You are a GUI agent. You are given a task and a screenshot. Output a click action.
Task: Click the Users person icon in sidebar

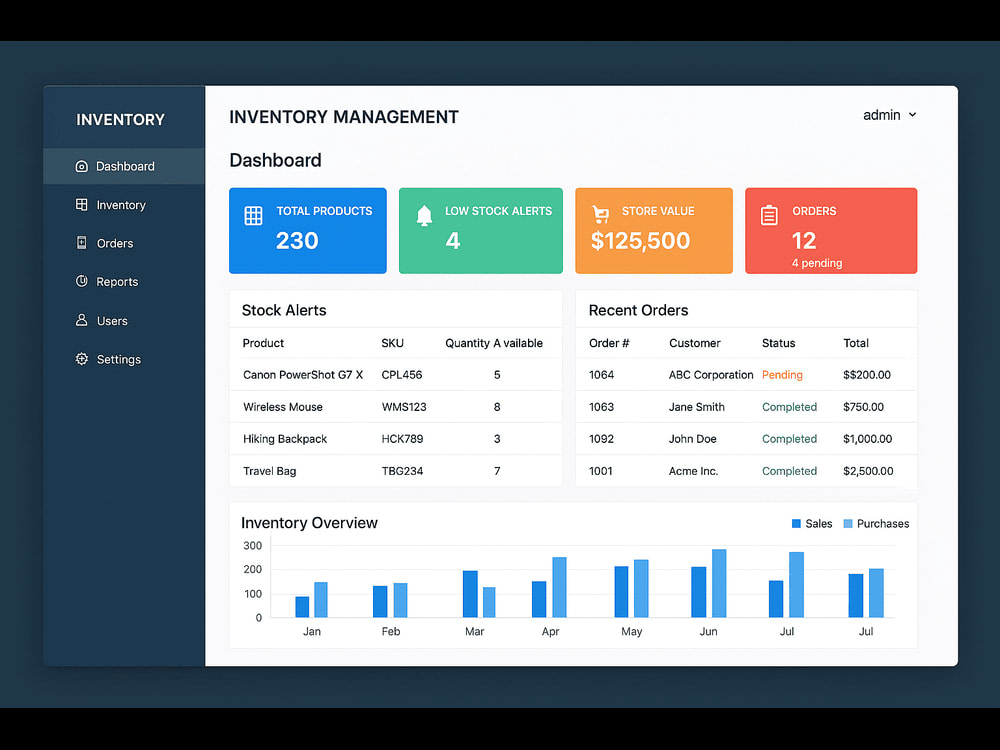pos(82,320)
